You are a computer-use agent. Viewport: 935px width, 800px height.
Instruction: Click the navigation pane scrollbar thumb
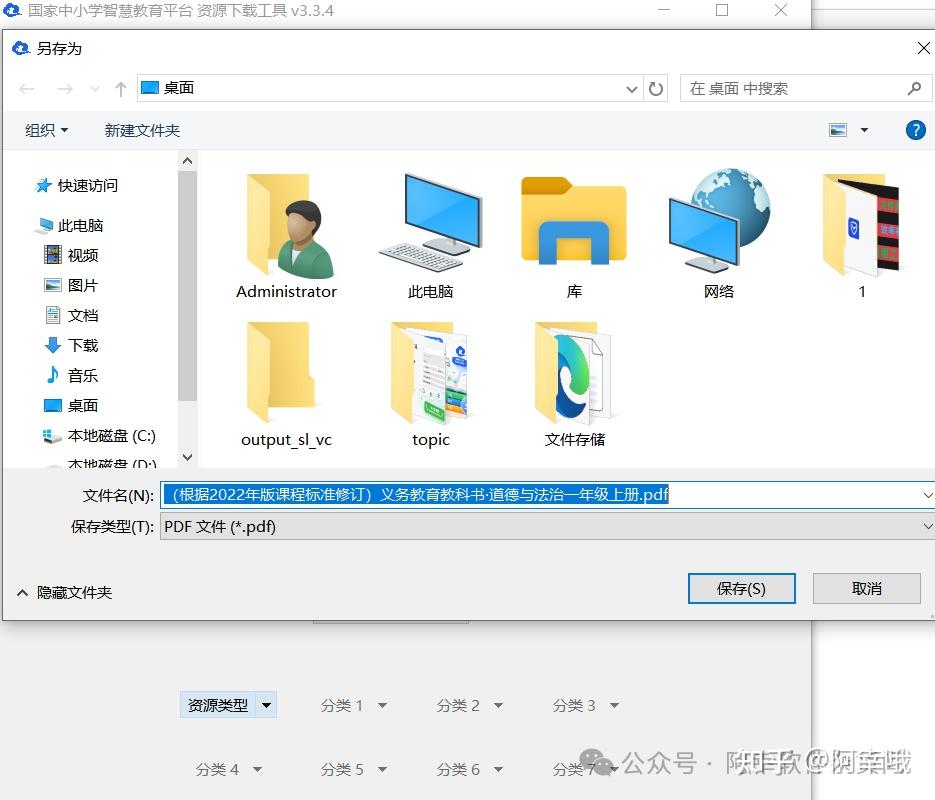click(187, 286)
